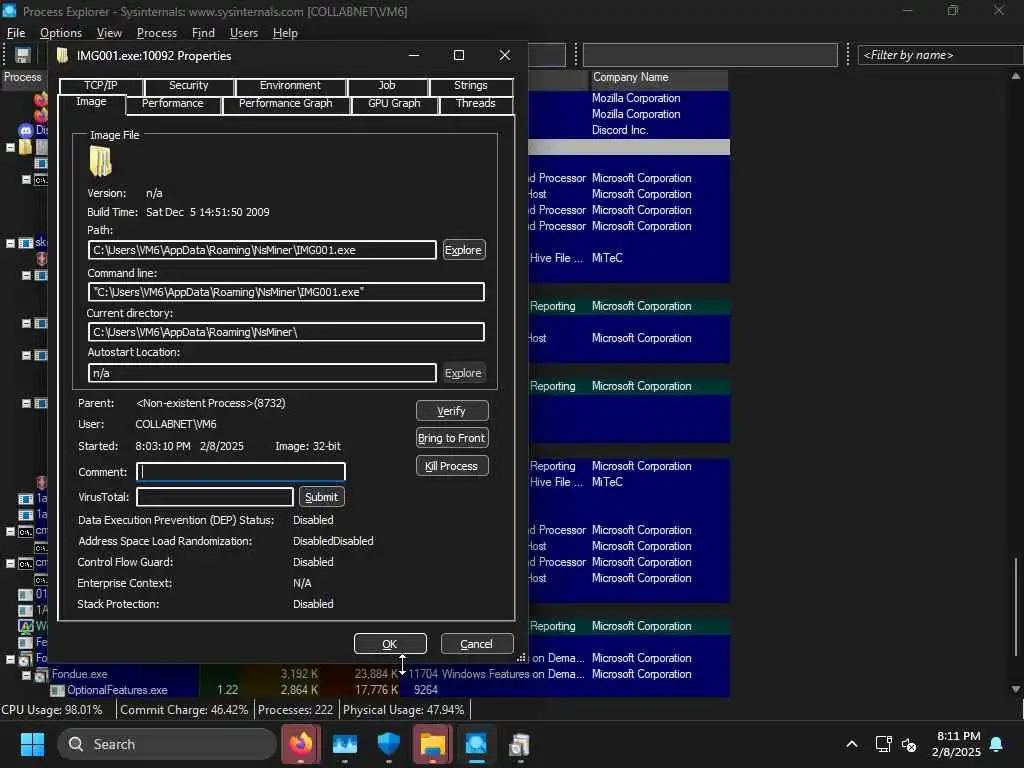Screen dimensions: 1024x768
Task: Click the Verify button
Action: (452, 411)
